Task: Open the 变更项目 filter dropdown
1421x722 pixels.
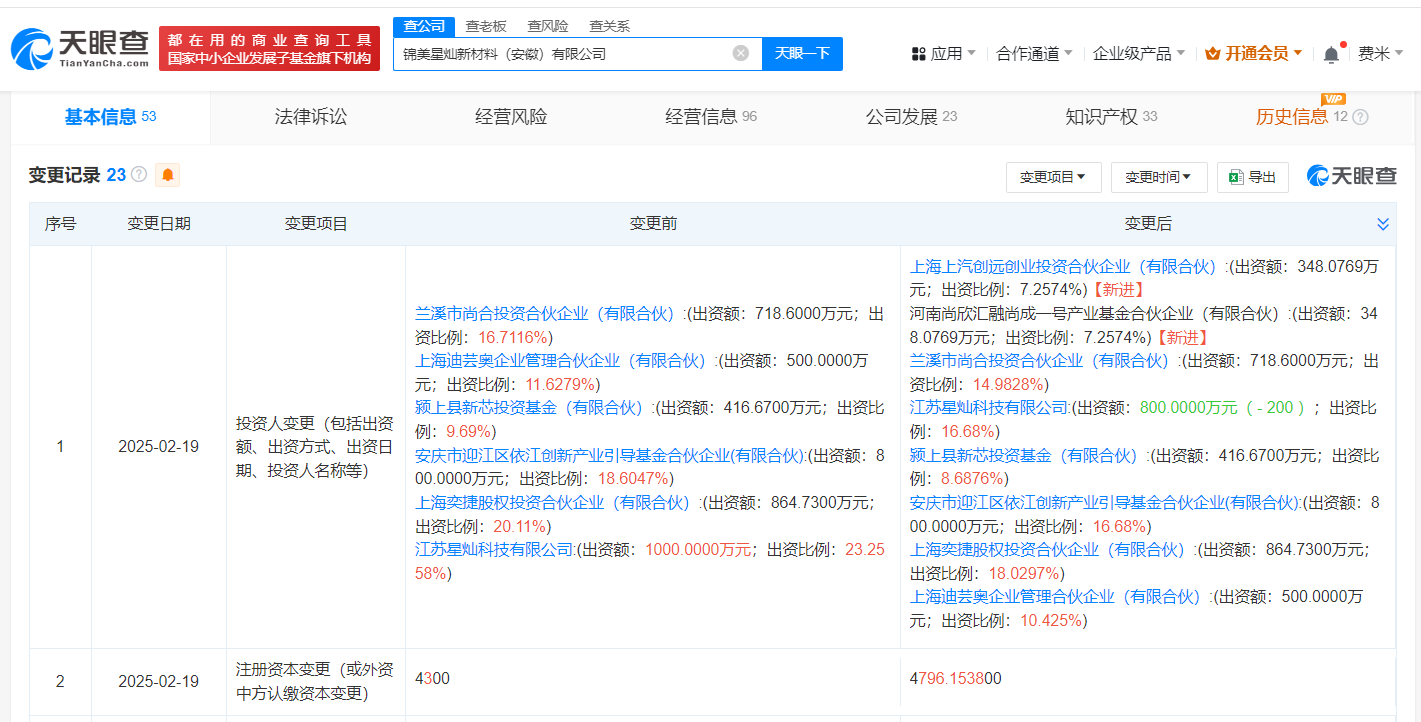Action: (1053, 177)
